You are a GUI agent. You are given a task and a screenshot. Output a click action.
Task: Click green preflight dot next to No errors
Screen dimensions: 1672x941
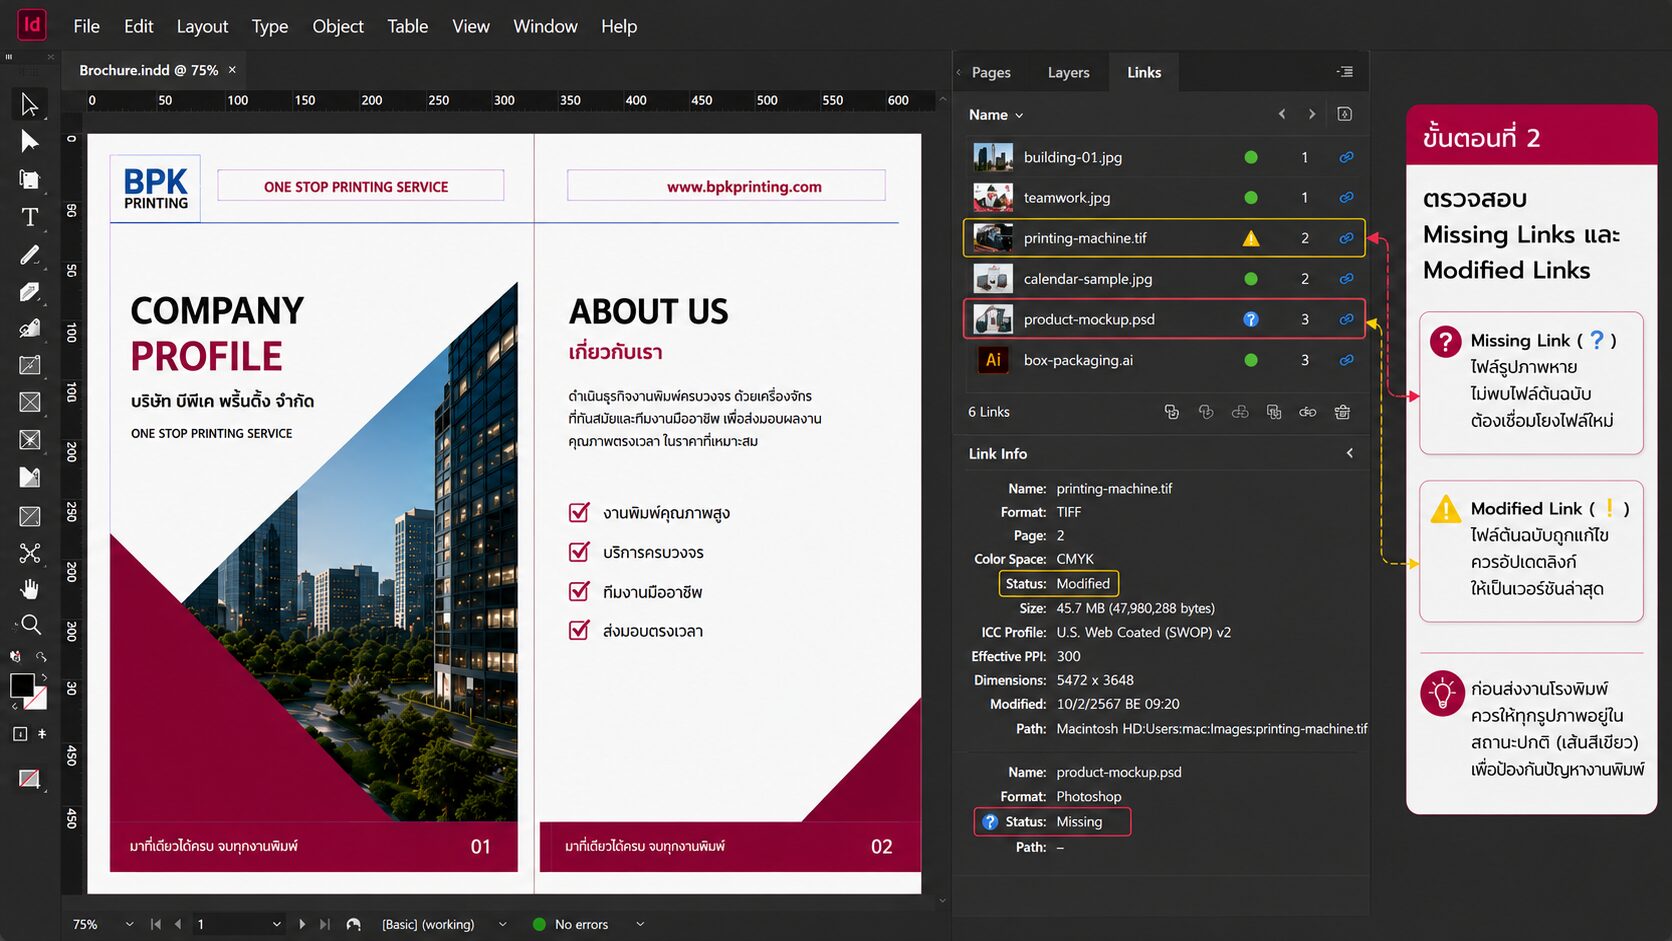(539, 924)
